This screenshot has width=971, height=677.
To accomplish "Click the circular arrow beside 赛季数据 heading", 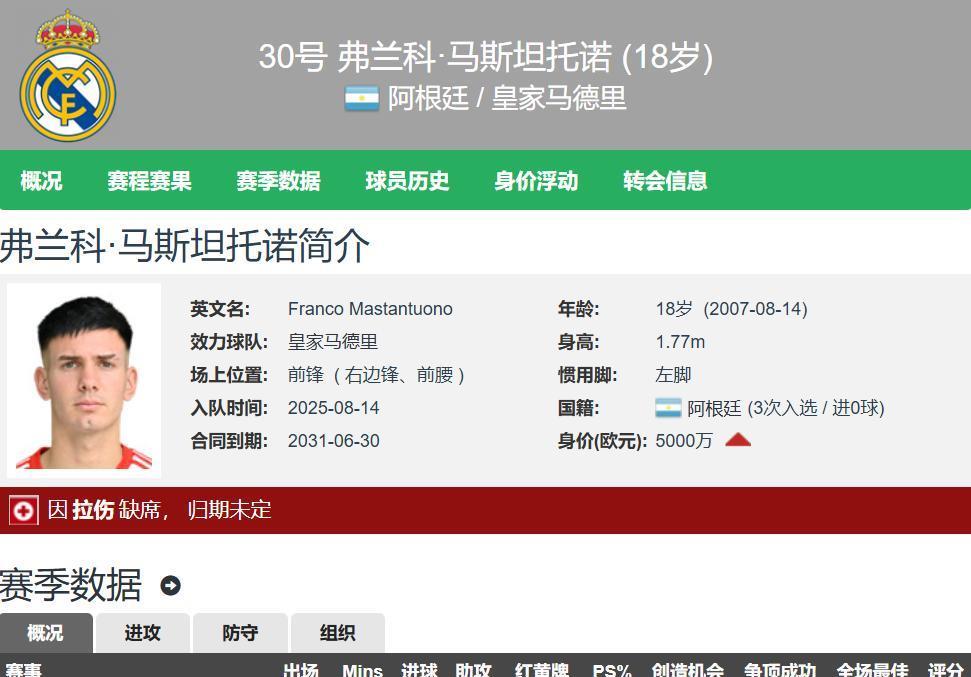I will click(170, 587).
